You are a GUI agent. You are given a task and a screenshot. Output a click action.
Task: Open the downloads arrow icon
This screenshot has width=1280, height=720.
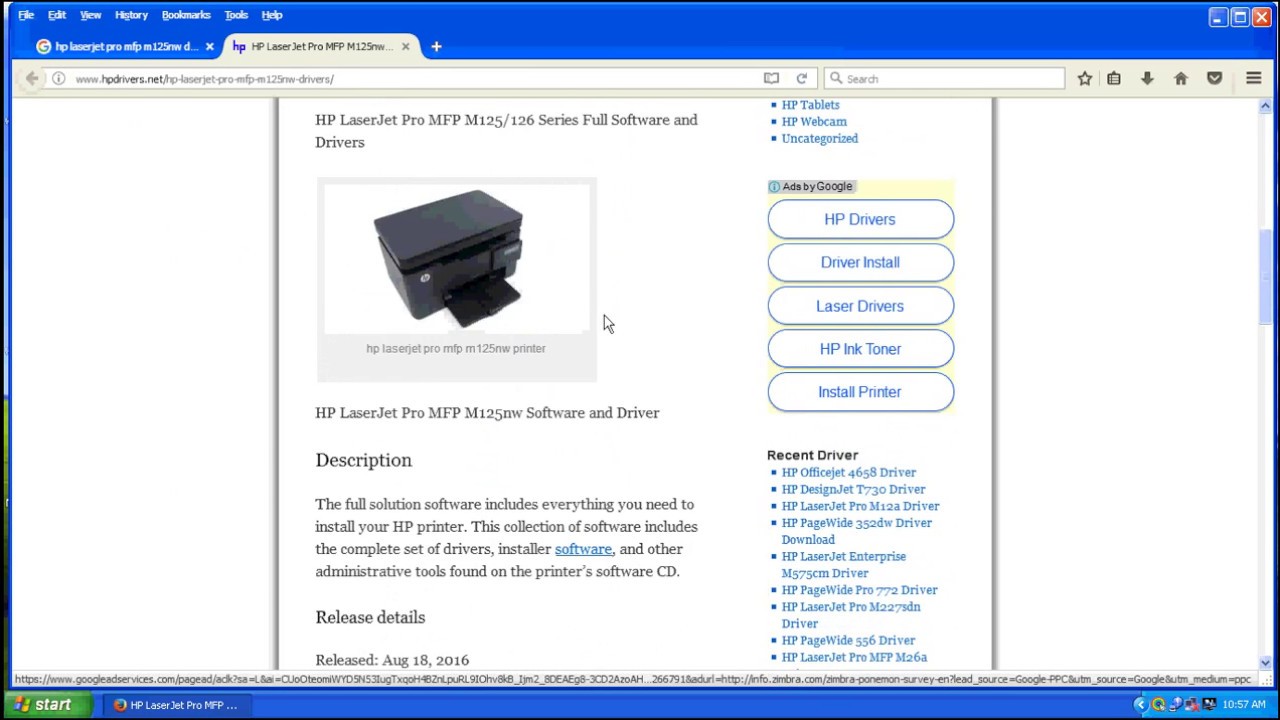tap(1147, 78)
